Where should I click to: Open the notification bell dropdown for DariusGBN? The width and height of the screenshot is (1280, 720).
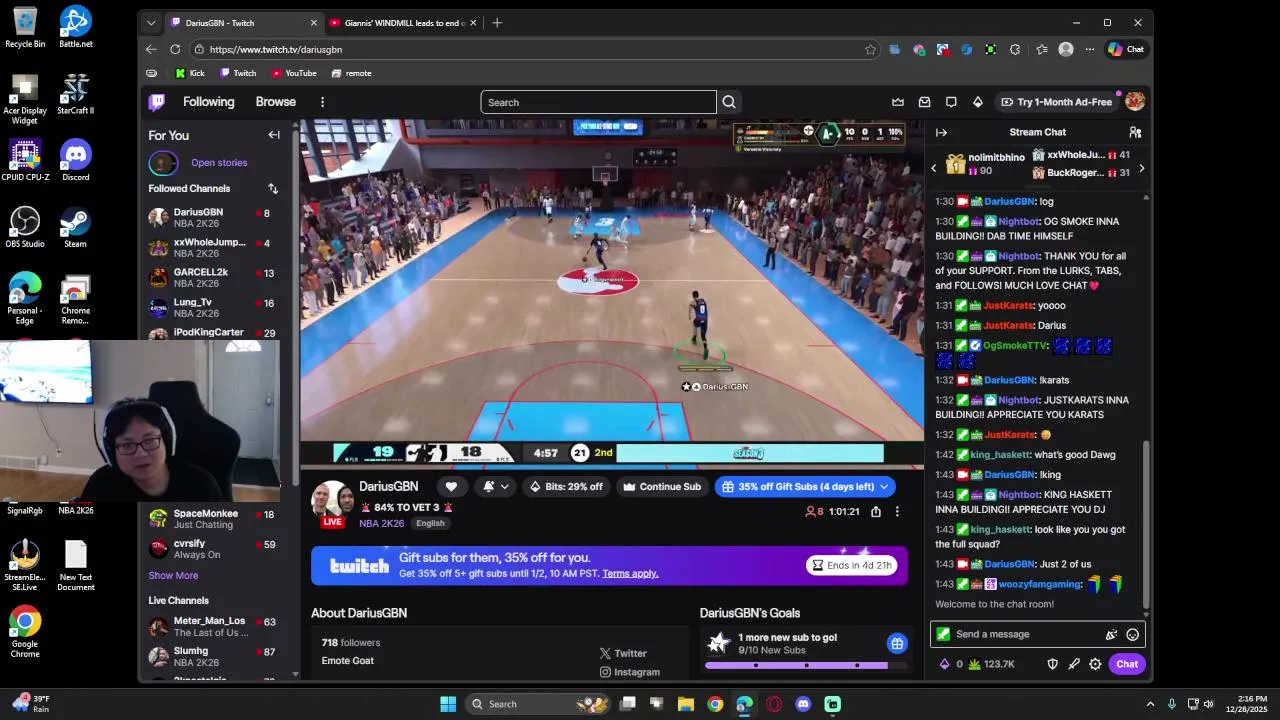tap(496, 486)
